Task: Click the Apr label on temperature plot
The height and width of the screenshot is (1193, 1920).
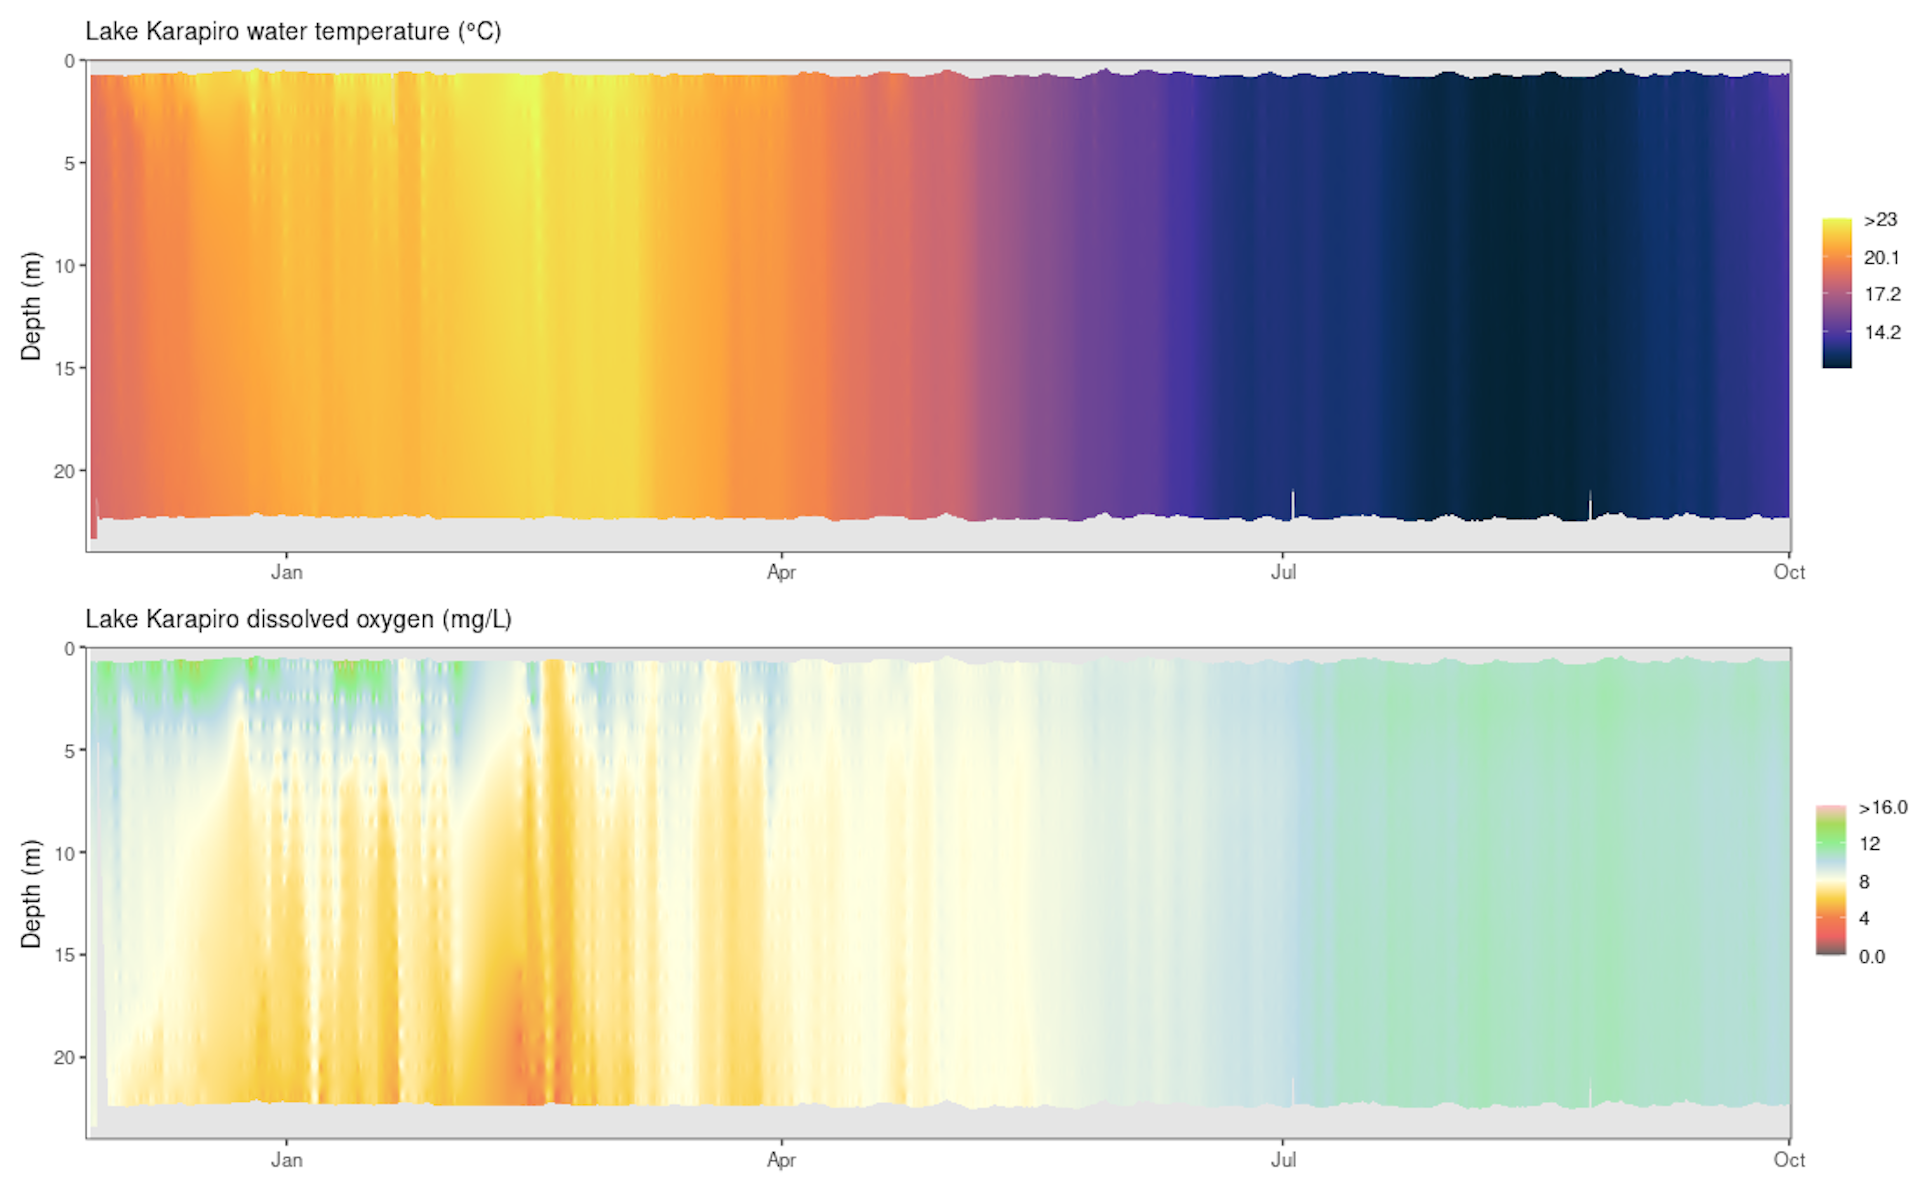Action: (x=781, y=572)
